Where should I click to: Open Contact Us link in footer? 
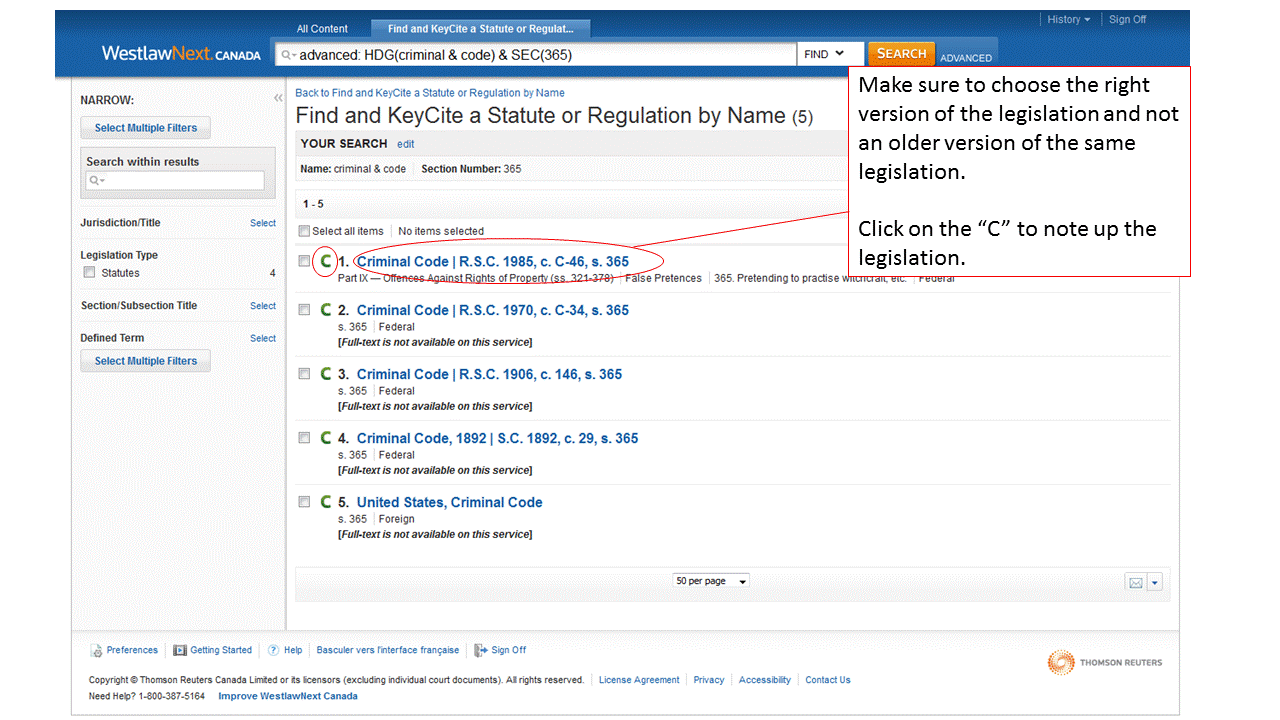pos(828,680)
